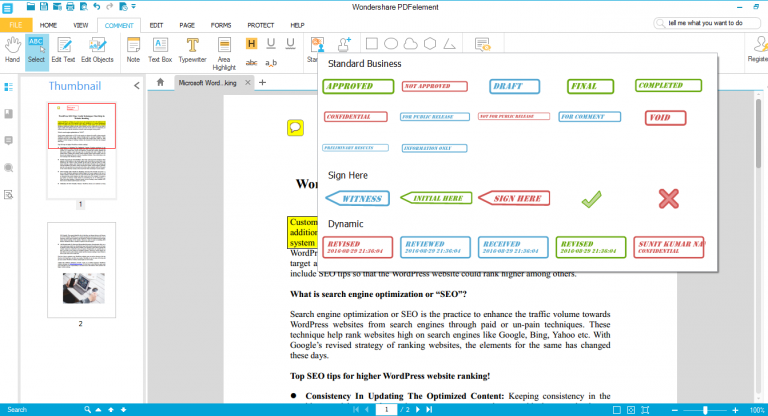
Task: Switch to the FORMS tab
Action: tap(221, 25)
